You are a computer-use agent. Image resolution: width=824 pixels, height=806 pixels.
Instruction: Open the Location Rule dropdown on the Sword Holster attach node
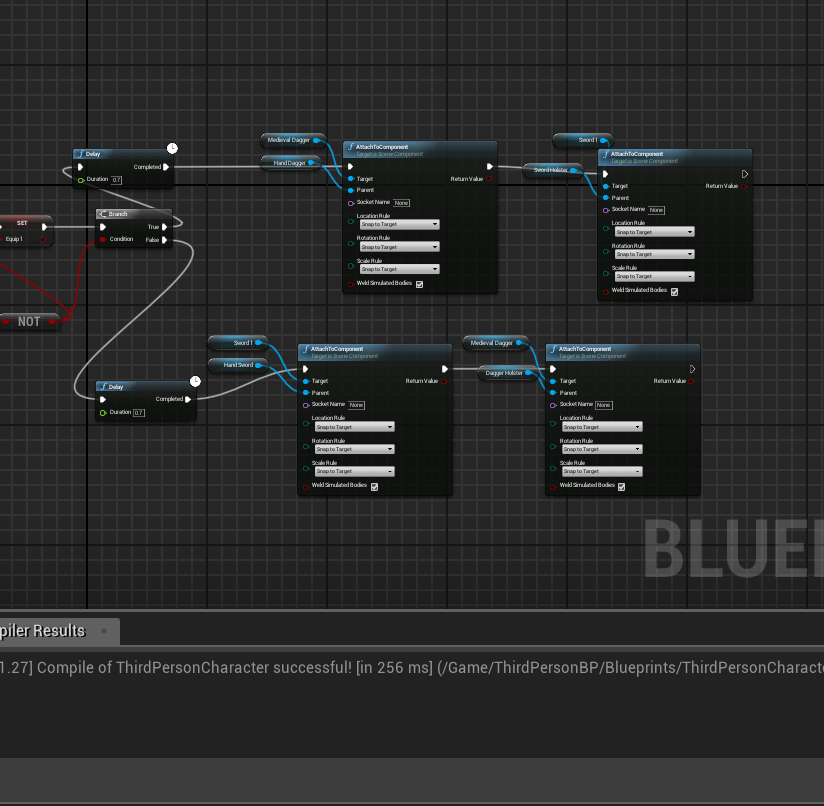click(x=654, y=232)
